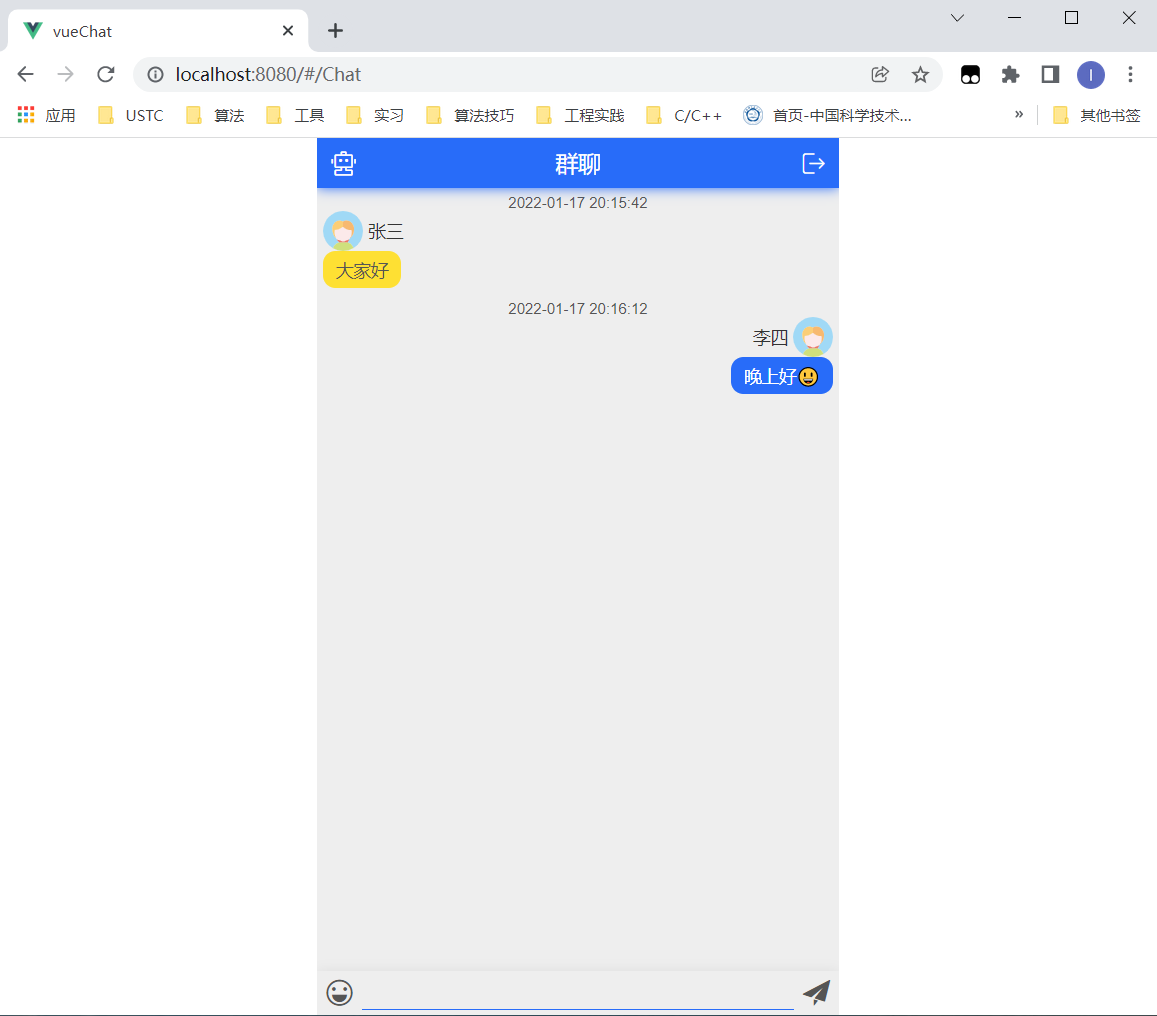
Task: Click timestamp 2022-01-17 20:16:12
Action: pyautogui.click(x=578, y=309)
